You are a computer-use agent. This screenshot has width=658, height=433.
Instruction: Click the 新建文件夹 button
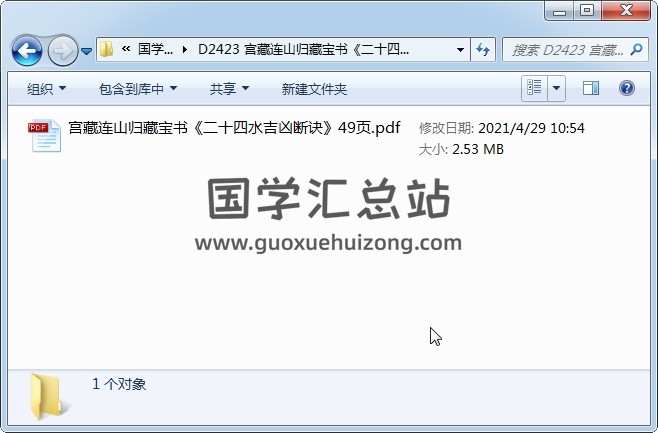point(314,89)
